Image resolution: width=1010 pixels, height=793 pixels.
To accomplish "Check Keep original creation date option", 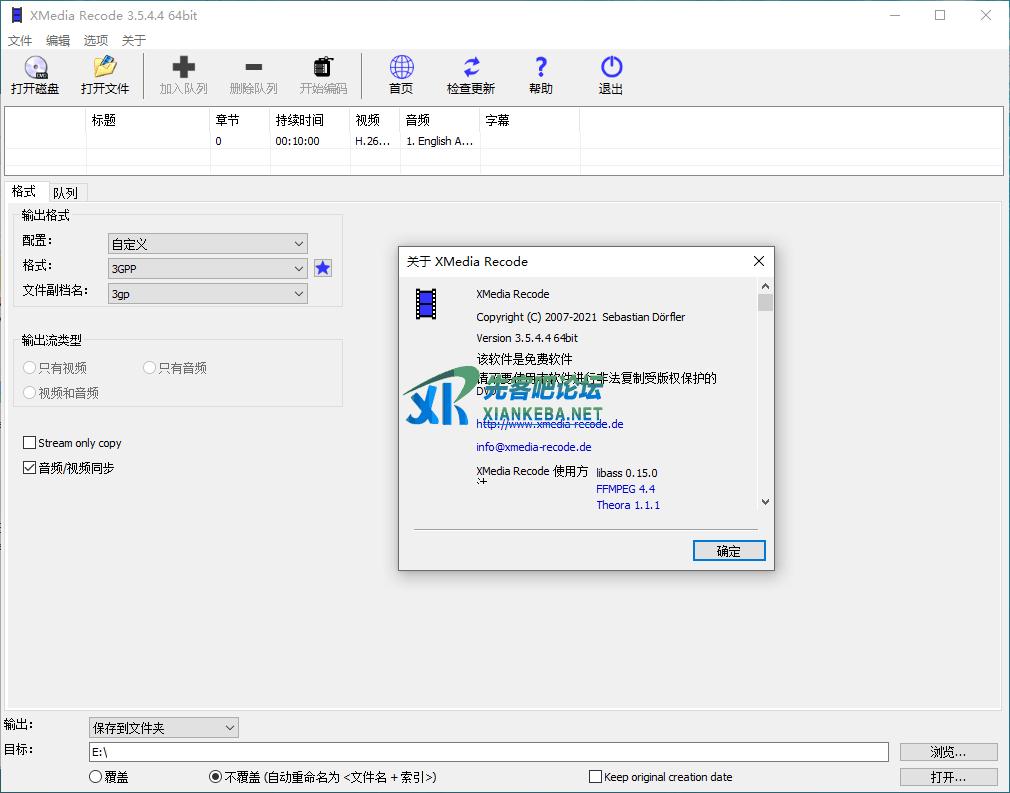I will [596, 777].
